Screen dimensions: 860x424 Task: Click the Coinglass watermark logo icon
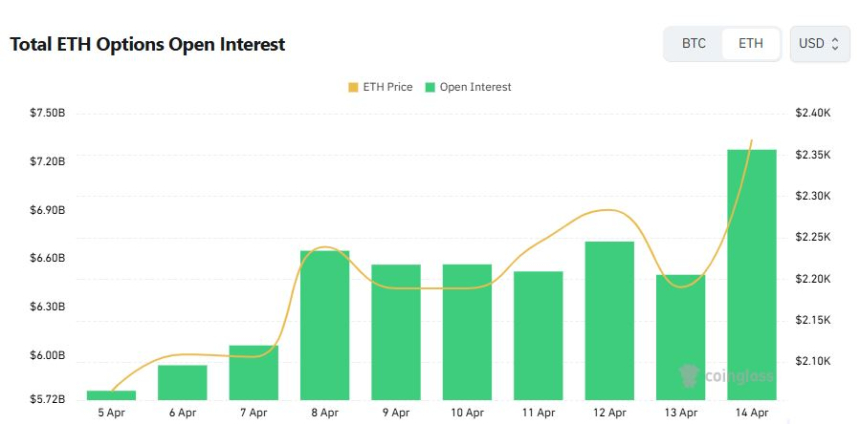[x=687, y=376]
